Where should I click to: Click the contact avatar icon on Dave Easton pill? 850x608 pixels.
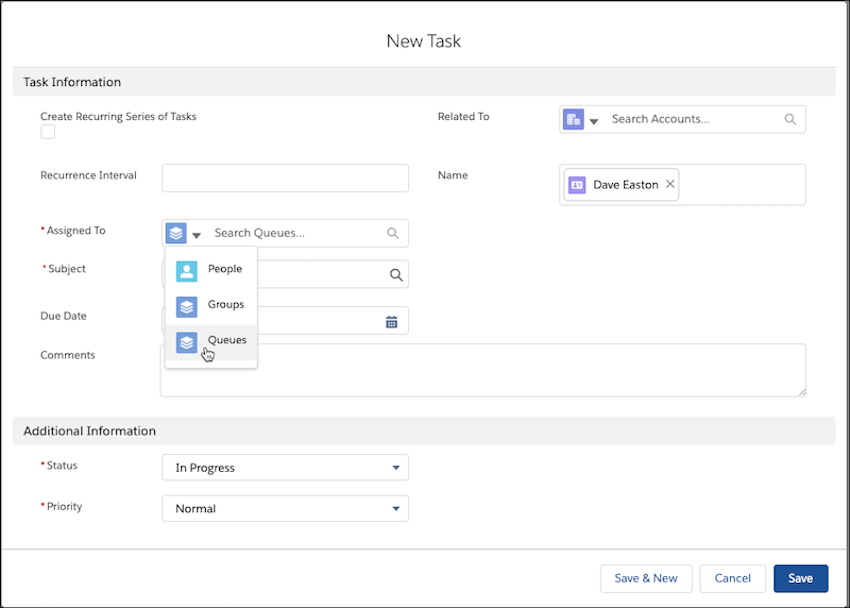pos(577,184)
